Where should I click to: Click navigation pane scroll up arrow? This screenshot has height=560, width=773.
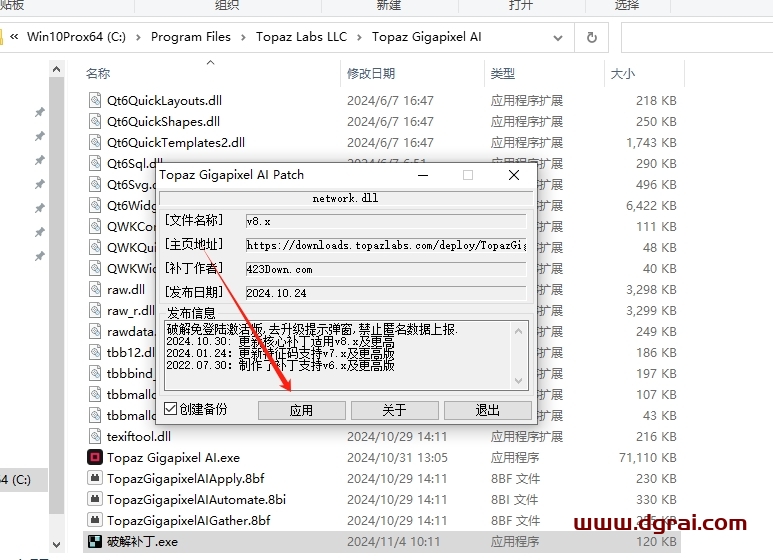point(57,70)
